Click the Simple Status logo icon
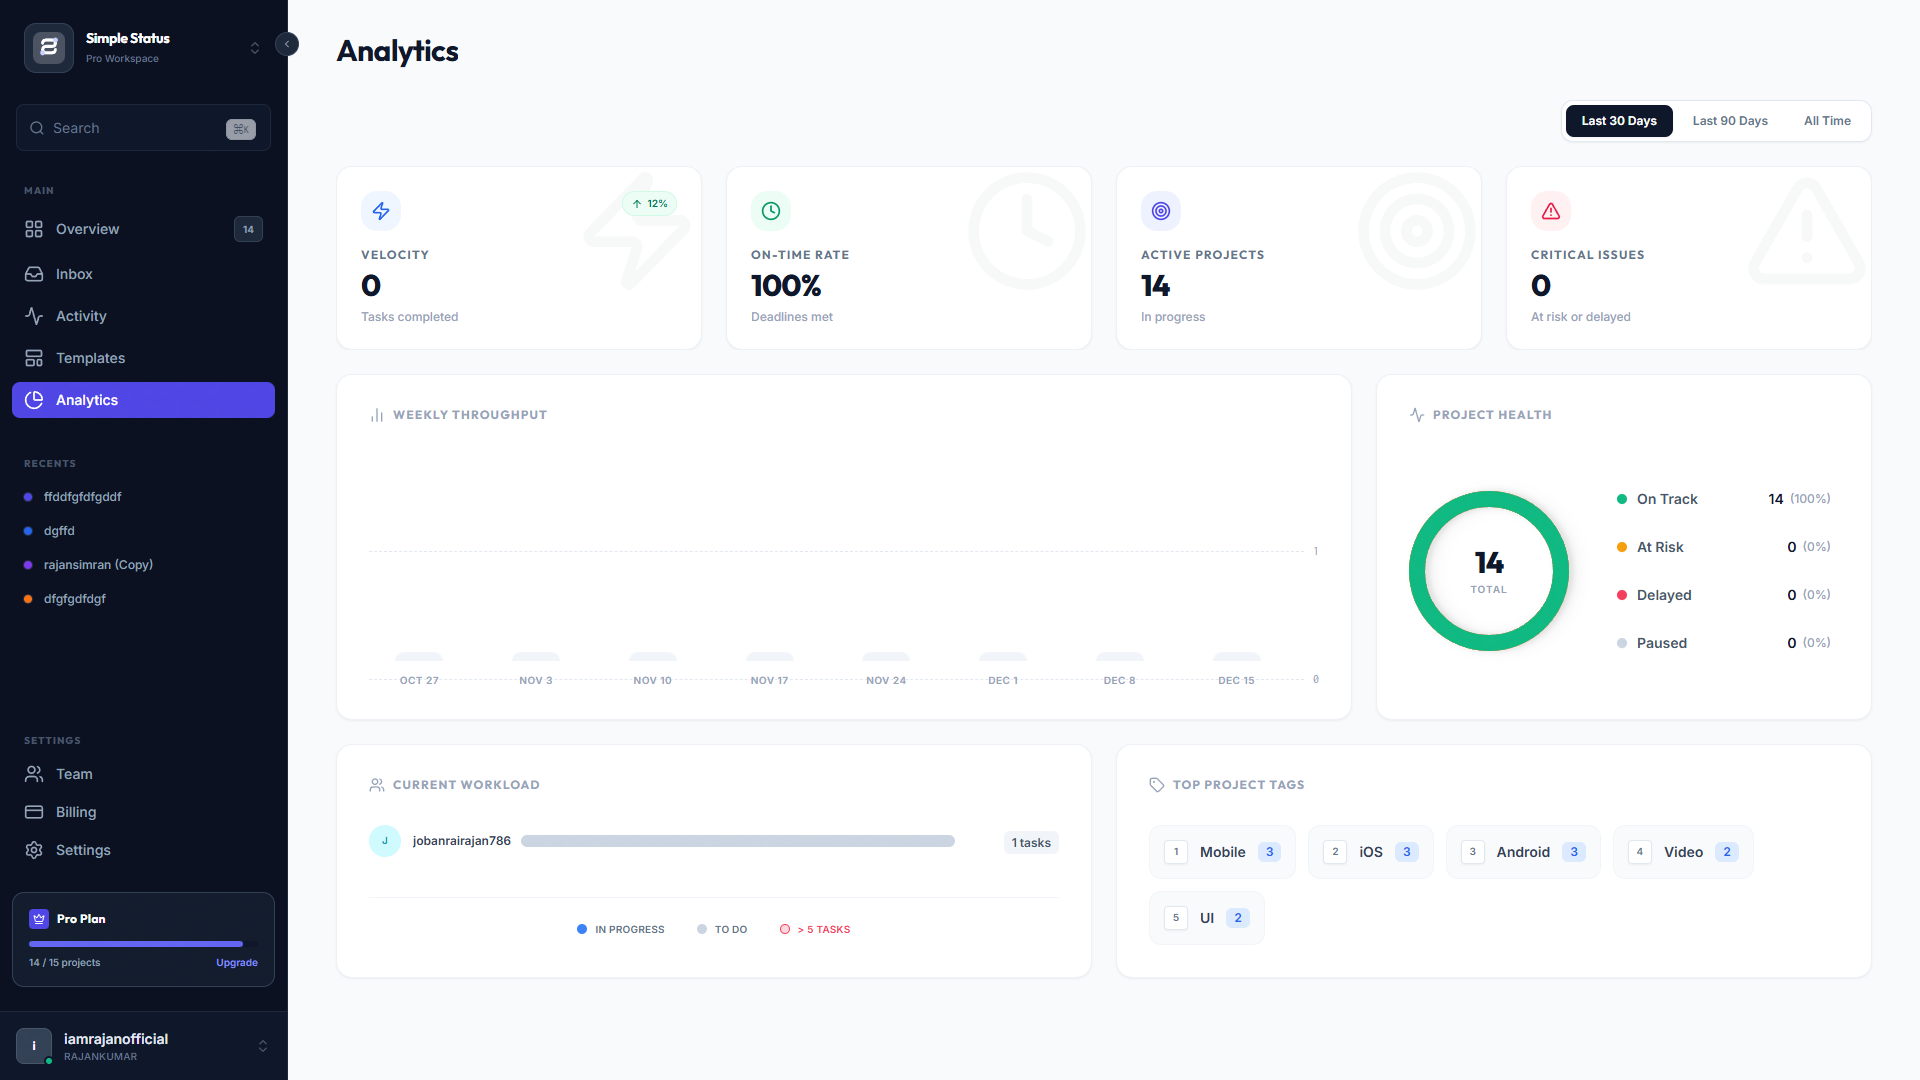The height and width of the screenshot is (1080, 1920). click(48, 47)
